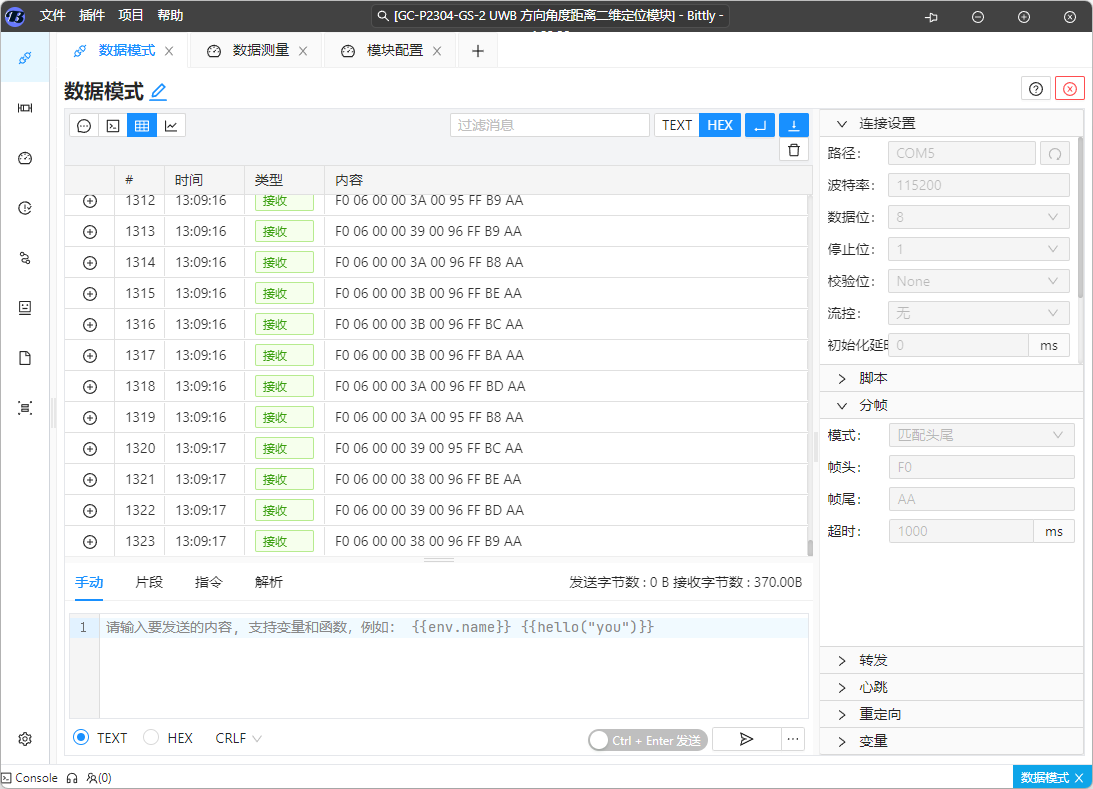Click the help question mark icon
The height and width of the screenshot is (789, 1093).
pyautogui.click(x=1035, y=88)
